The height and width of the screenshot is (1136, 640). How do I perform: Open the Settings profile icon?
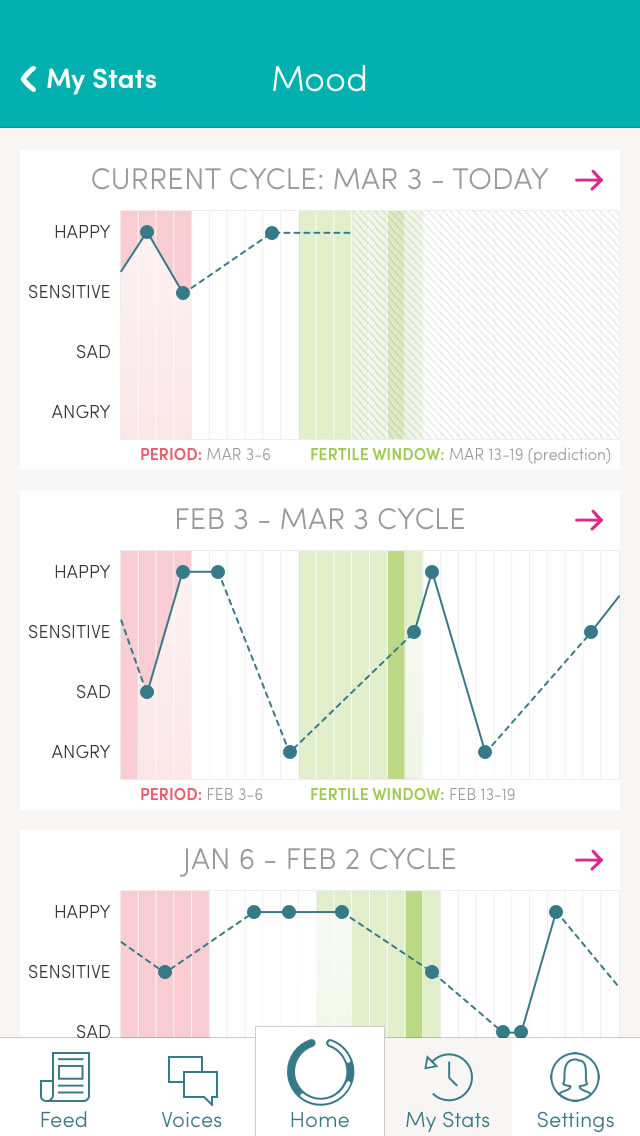pos(575,1078)
